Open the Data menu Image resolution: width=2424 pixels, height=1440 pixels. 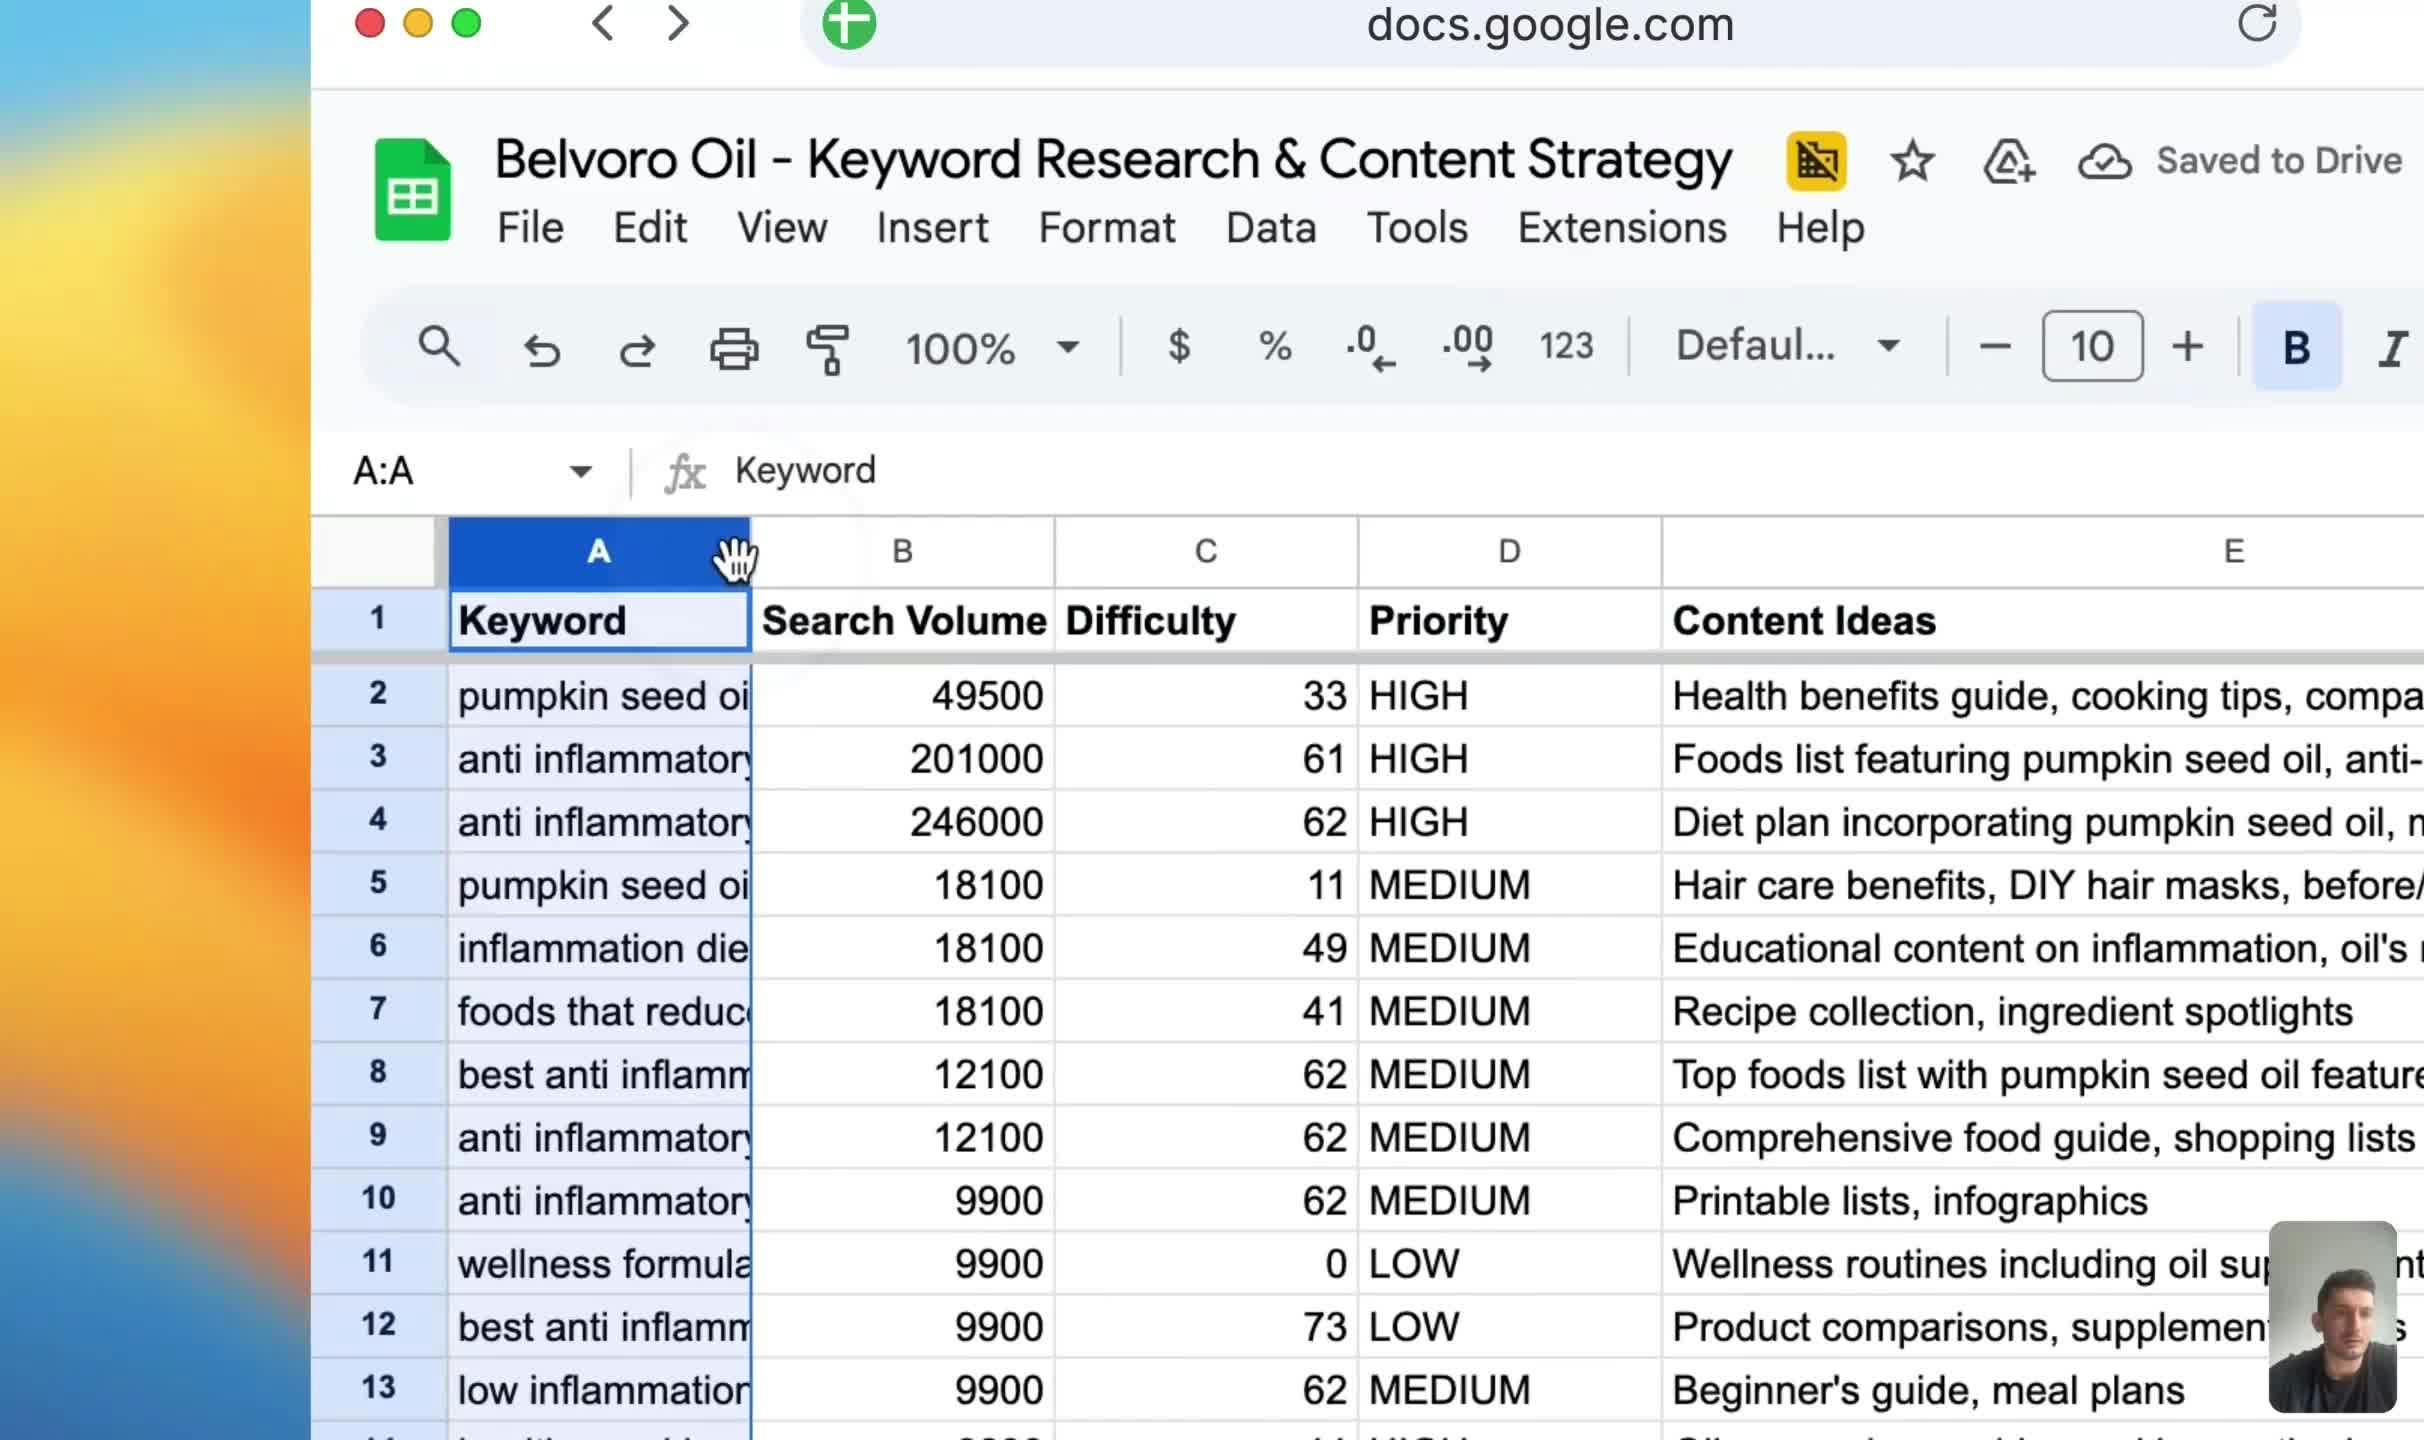pos(1271,228)
